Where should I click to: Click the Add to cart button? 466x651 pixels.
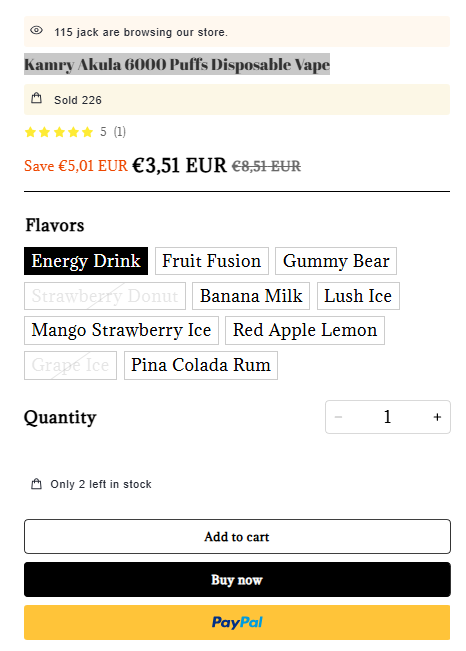[237, 536]
